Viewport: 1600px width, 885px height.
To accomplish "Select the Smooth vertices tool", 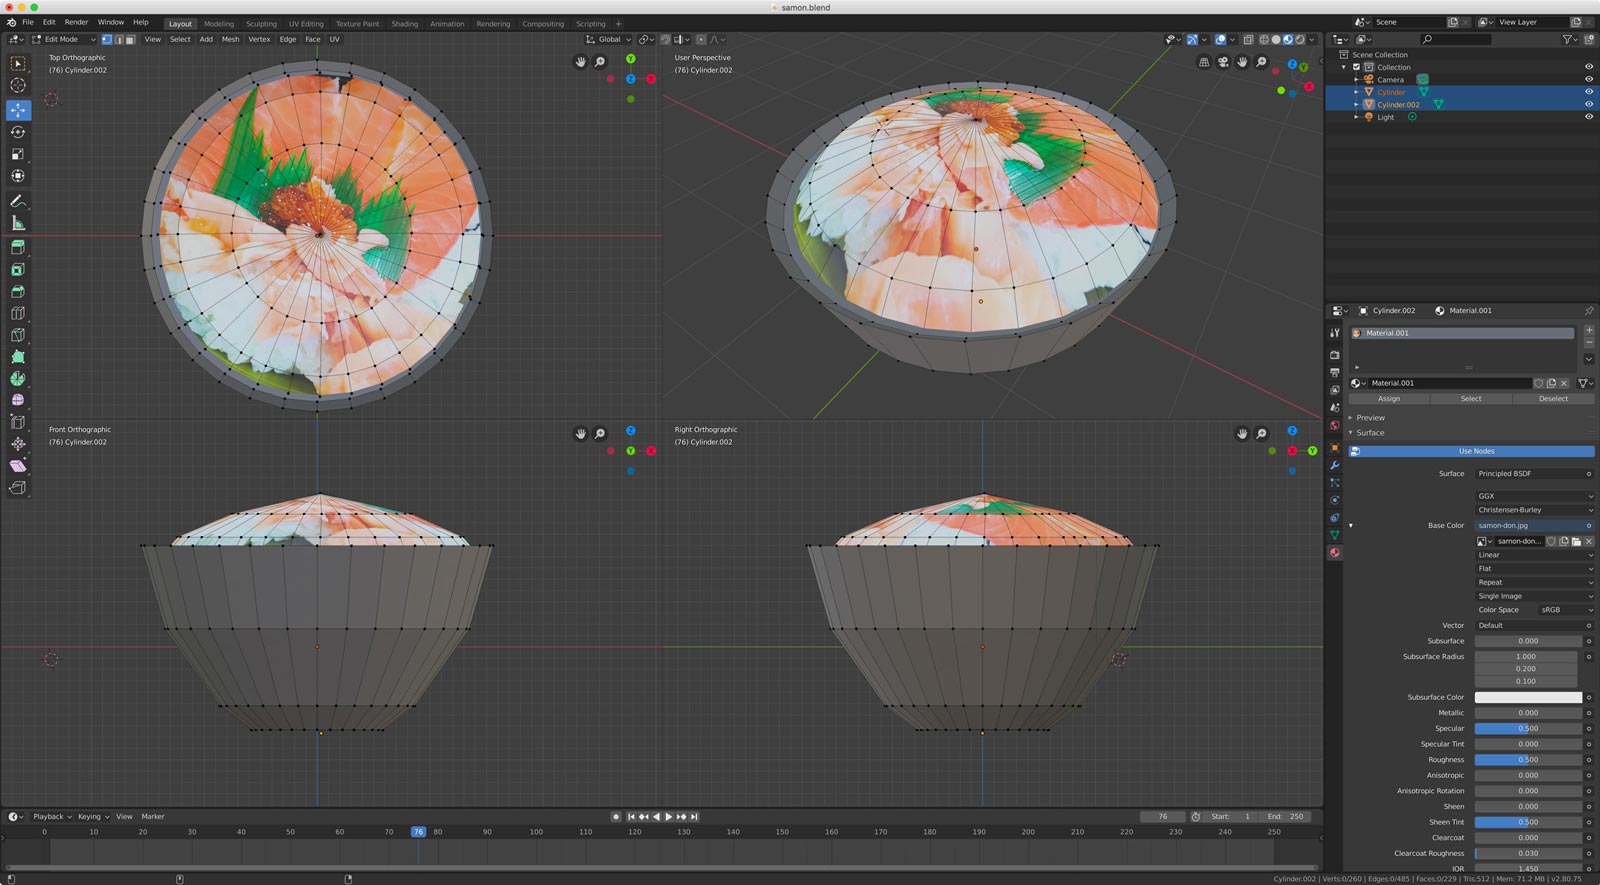I will coord(18,400).
